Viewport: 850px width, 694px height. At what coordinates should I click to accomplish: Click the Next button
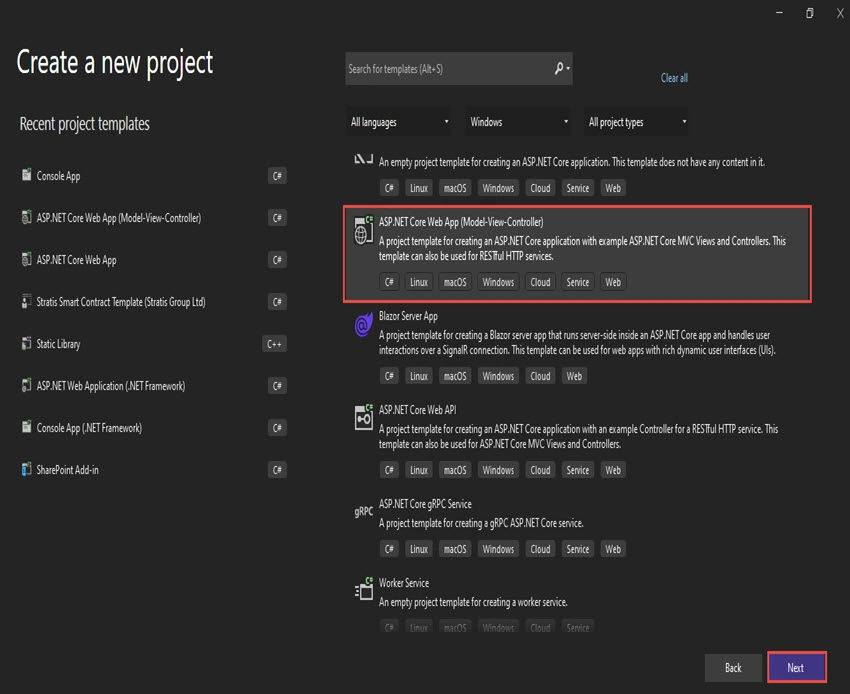point(796,667)
